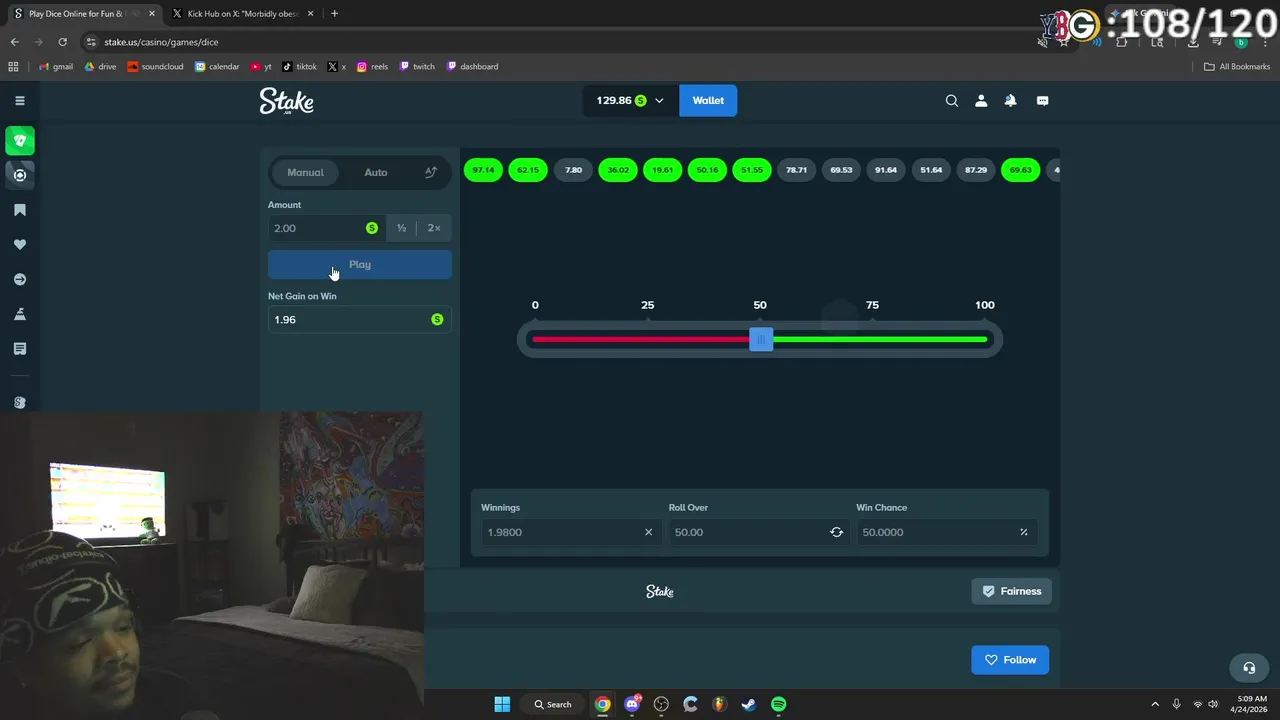This screenshot has height=720, width=1280.
Task: Open the twitch bookmark
Action: 417,67
